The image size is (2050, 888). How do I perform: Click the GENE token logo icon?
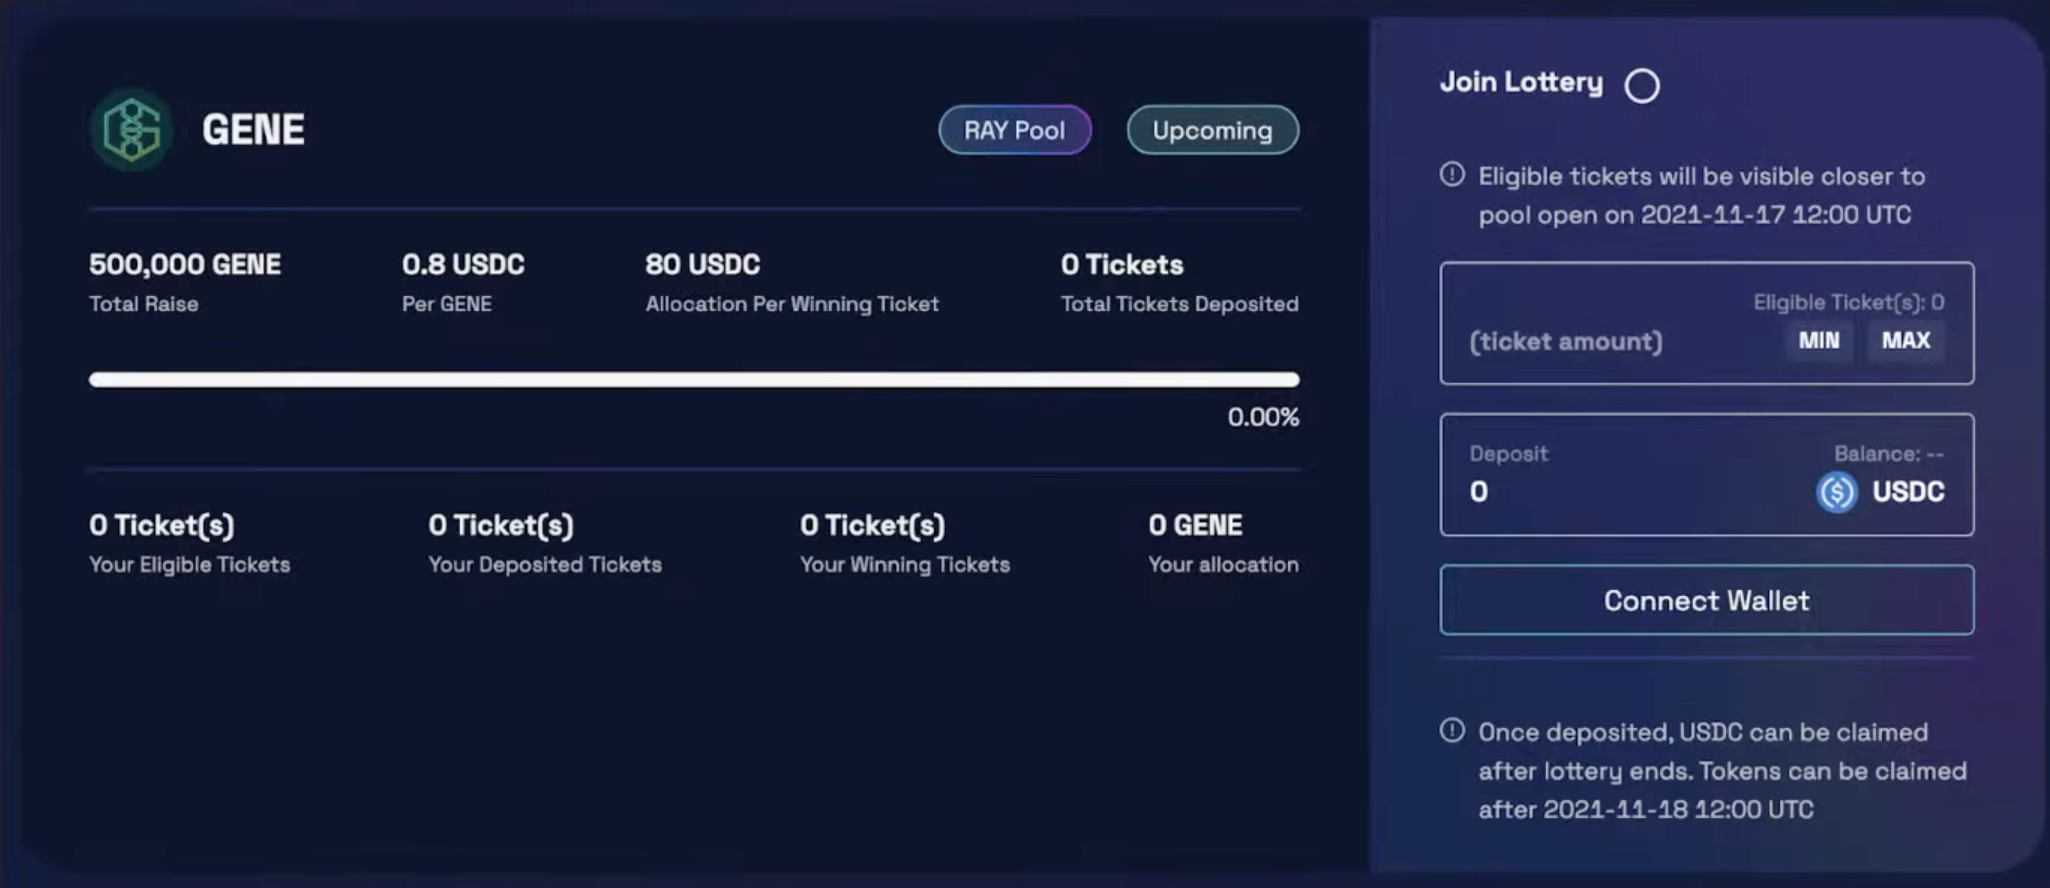[x=132, y=130]
